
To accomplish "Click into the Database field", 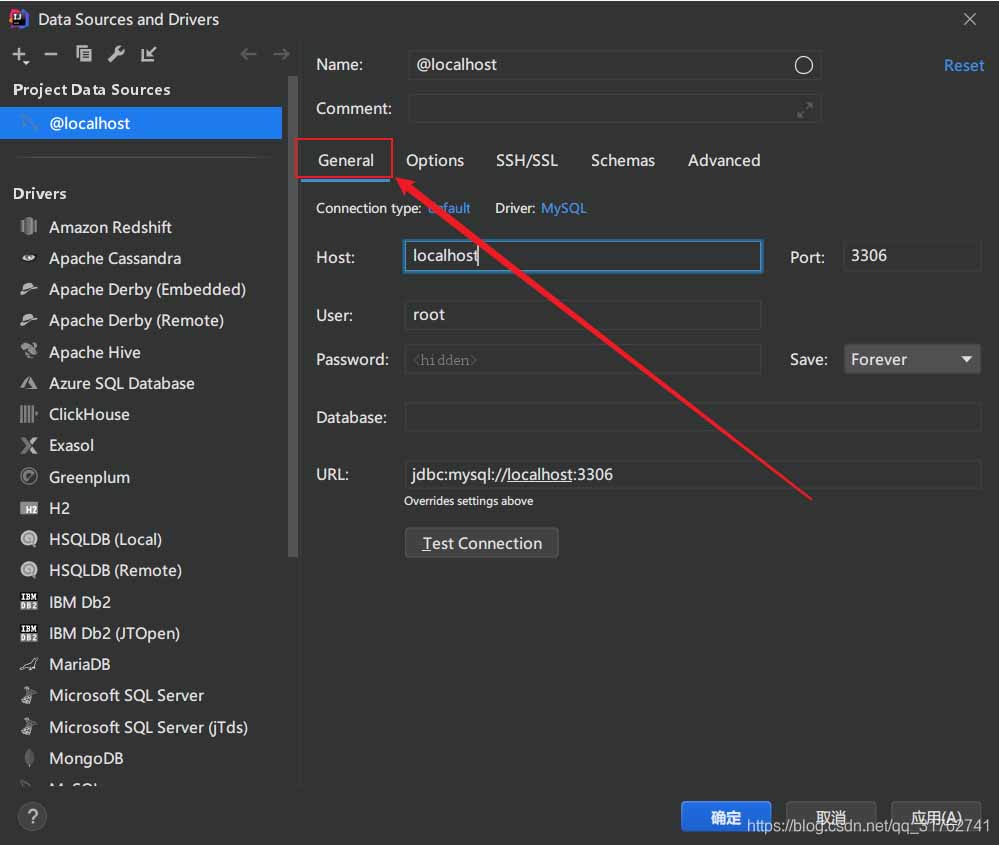I will click(693, 417).
